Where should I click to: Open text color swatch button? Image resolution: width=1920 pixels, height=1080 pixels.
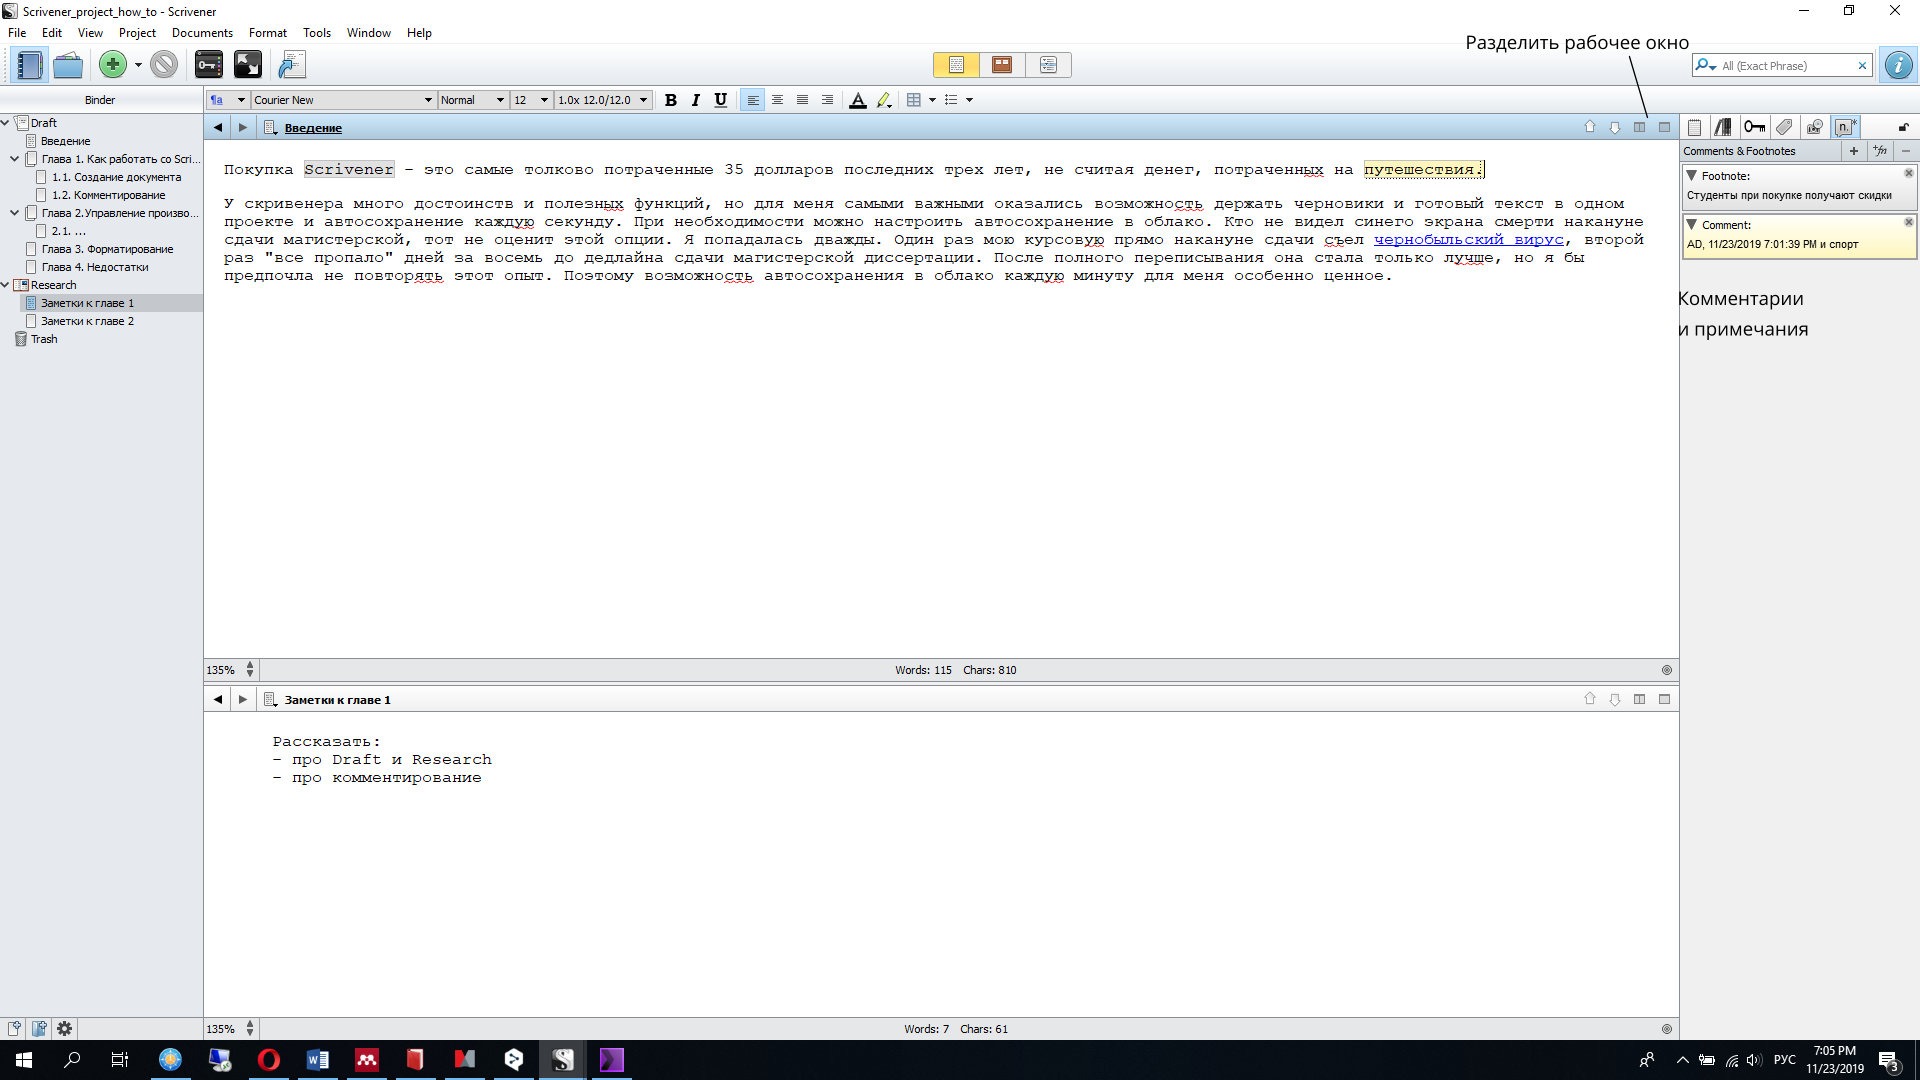857,100
